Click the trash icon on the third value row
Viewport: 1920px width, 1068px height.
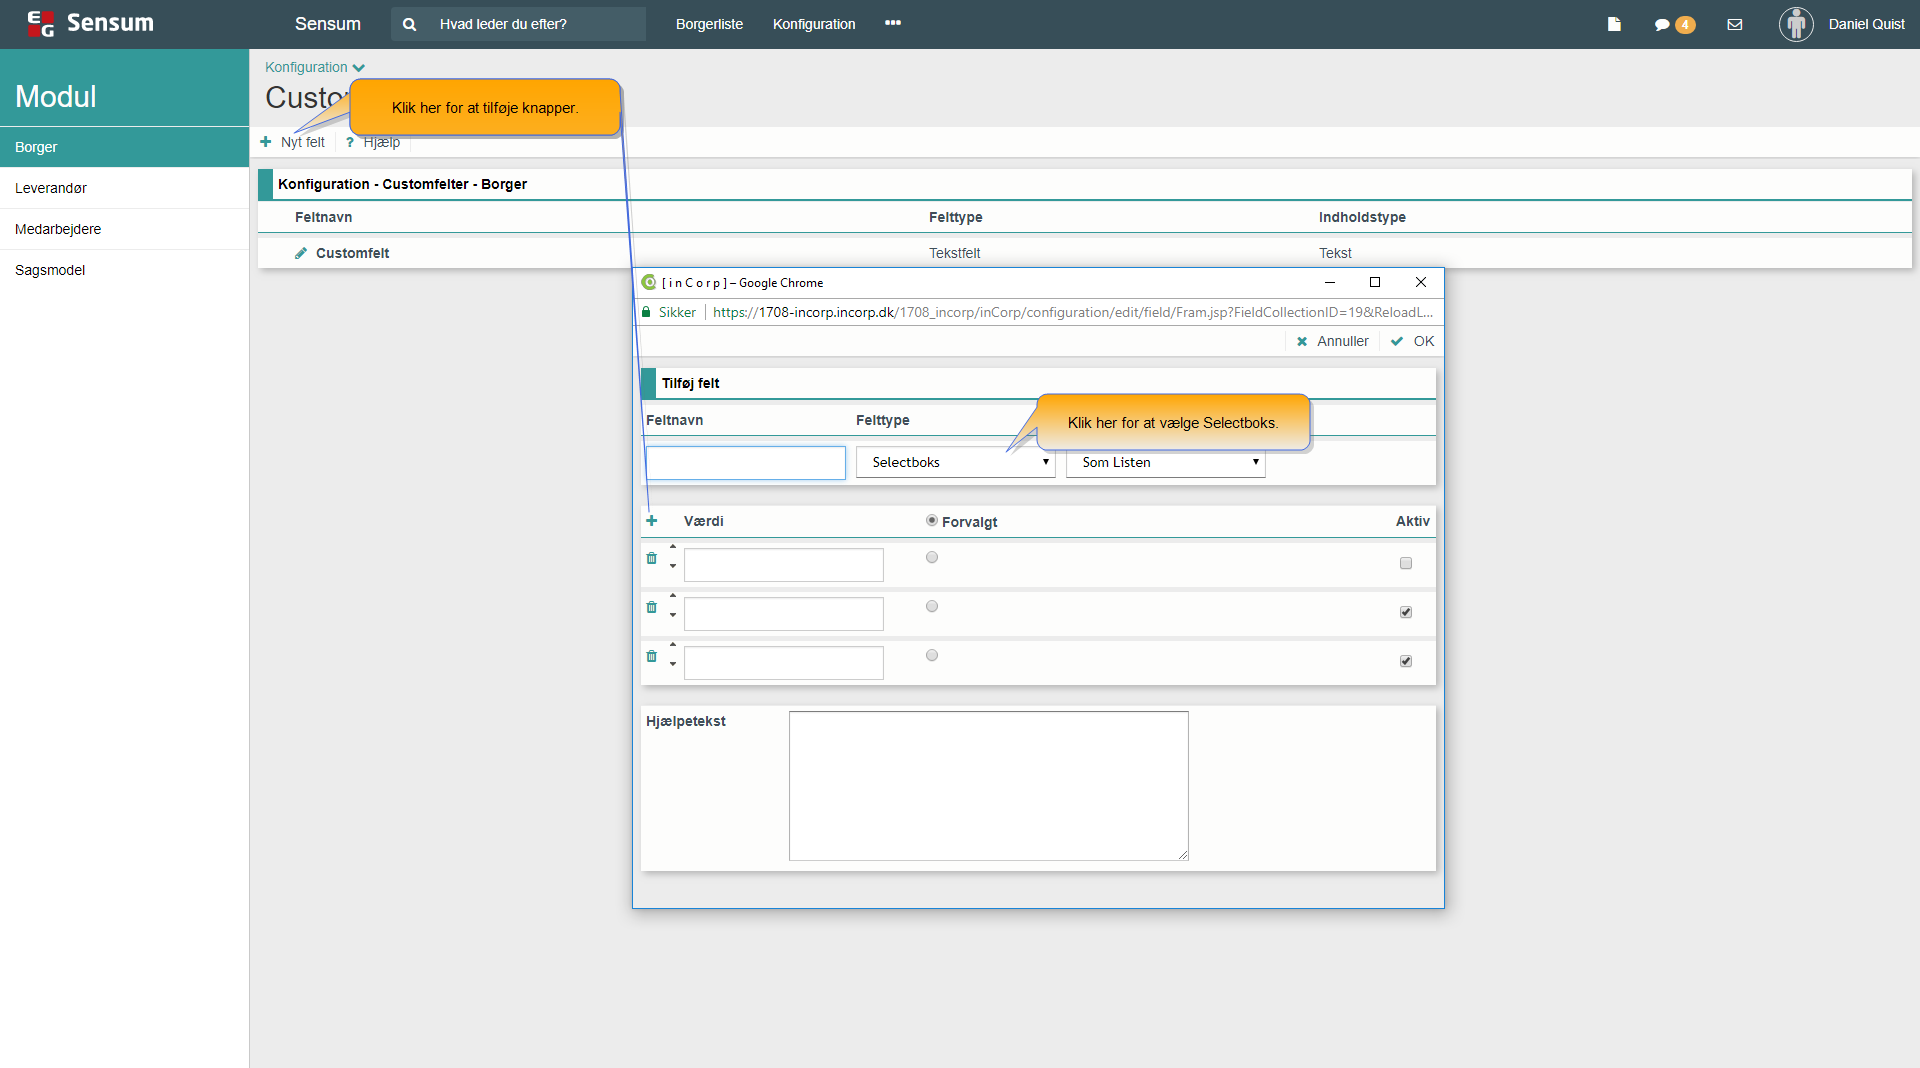pyautogui.click(x=652, y=656)
